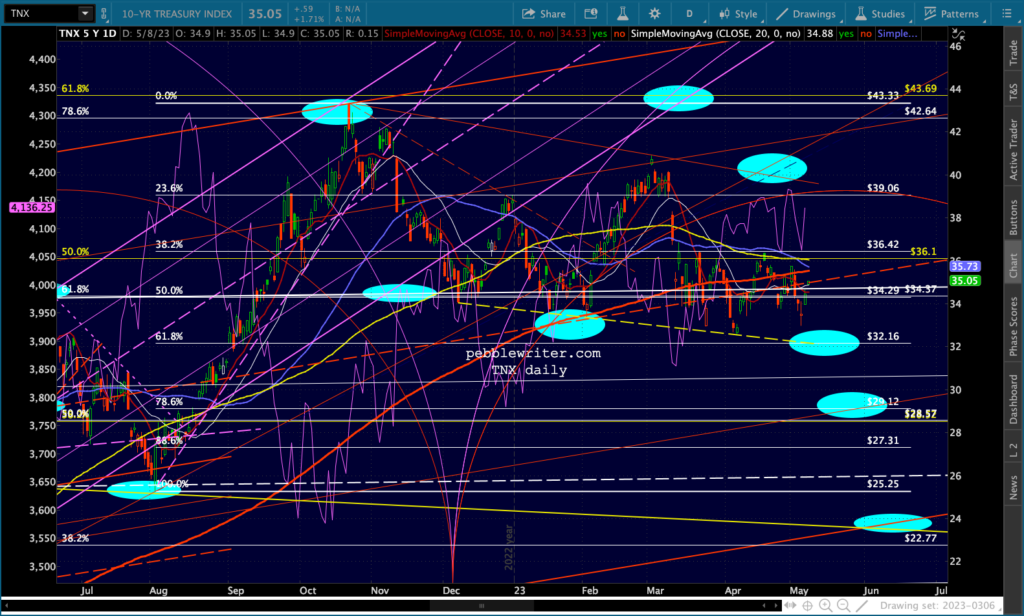Click the SimpleMovingAvg (CLOSE, 10) study label

(469, 33)
